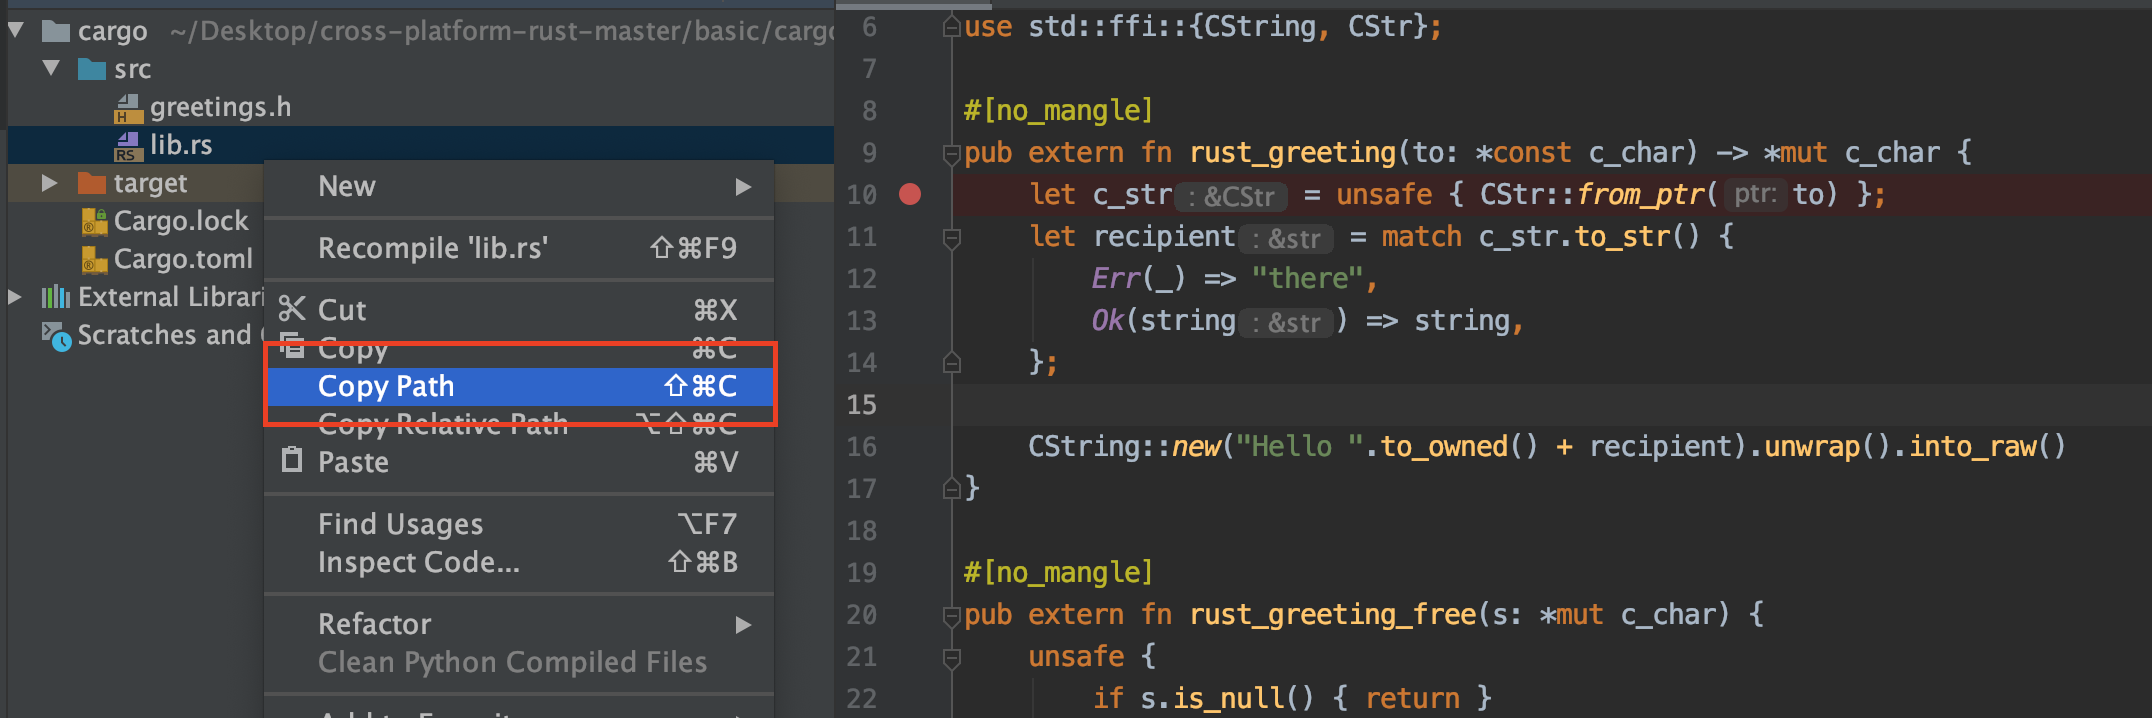Click the into_raw() call on line 16

1987,446
